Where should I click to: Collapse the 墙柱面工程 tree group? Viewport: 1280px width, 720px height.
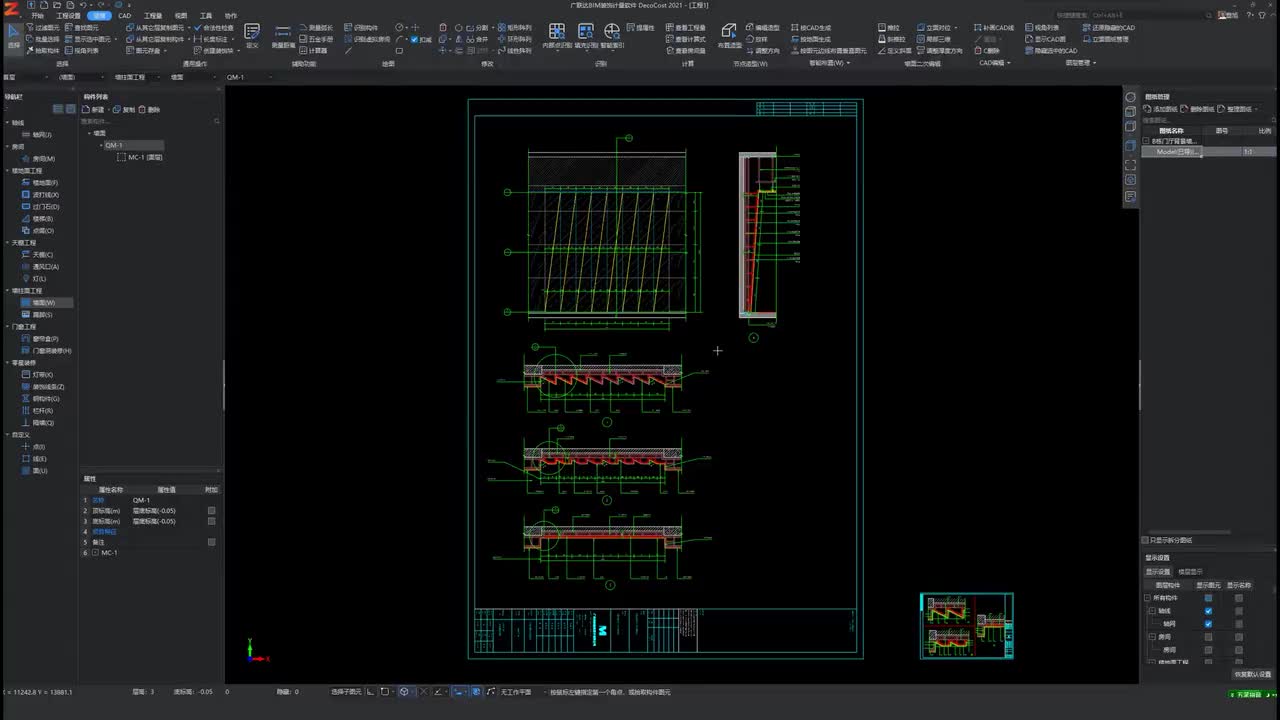point(6,291)
